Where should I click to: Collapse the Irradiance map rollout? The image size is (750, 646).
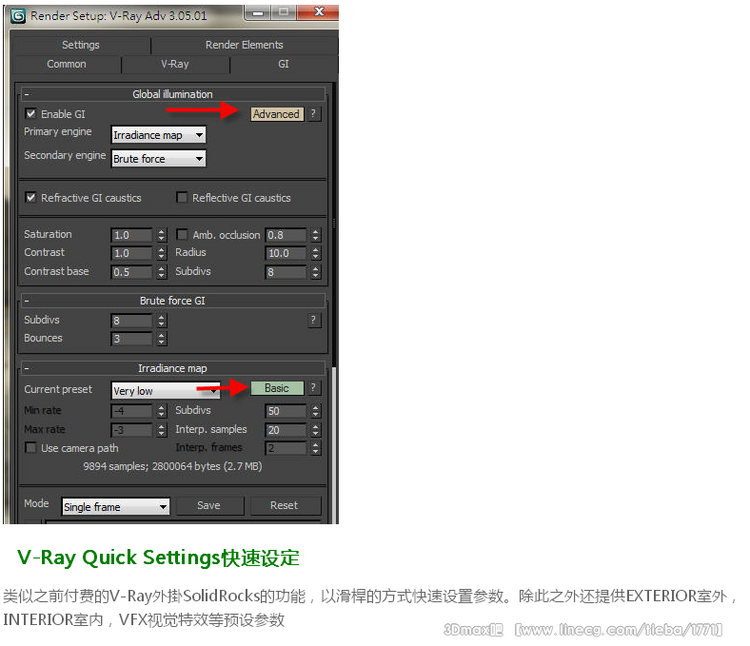pyautogui.click(x=27, y=368)
